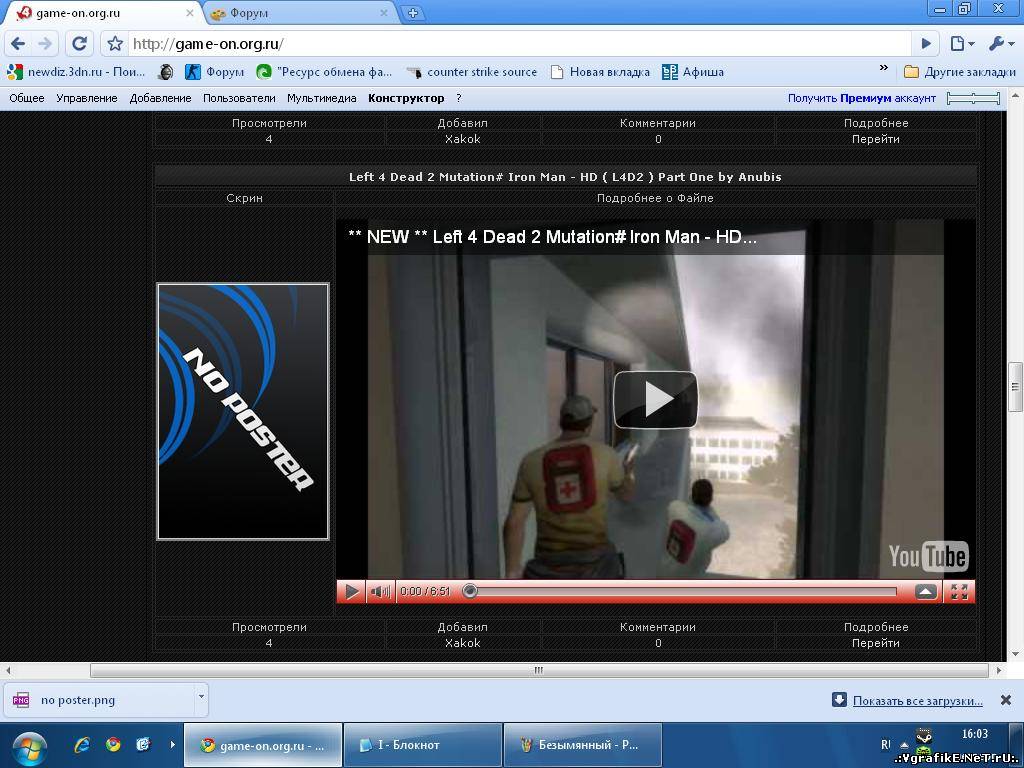Click the game-on.org.ru taskbar button
This screenshot has width=1024, height=768.
(263, 744)
